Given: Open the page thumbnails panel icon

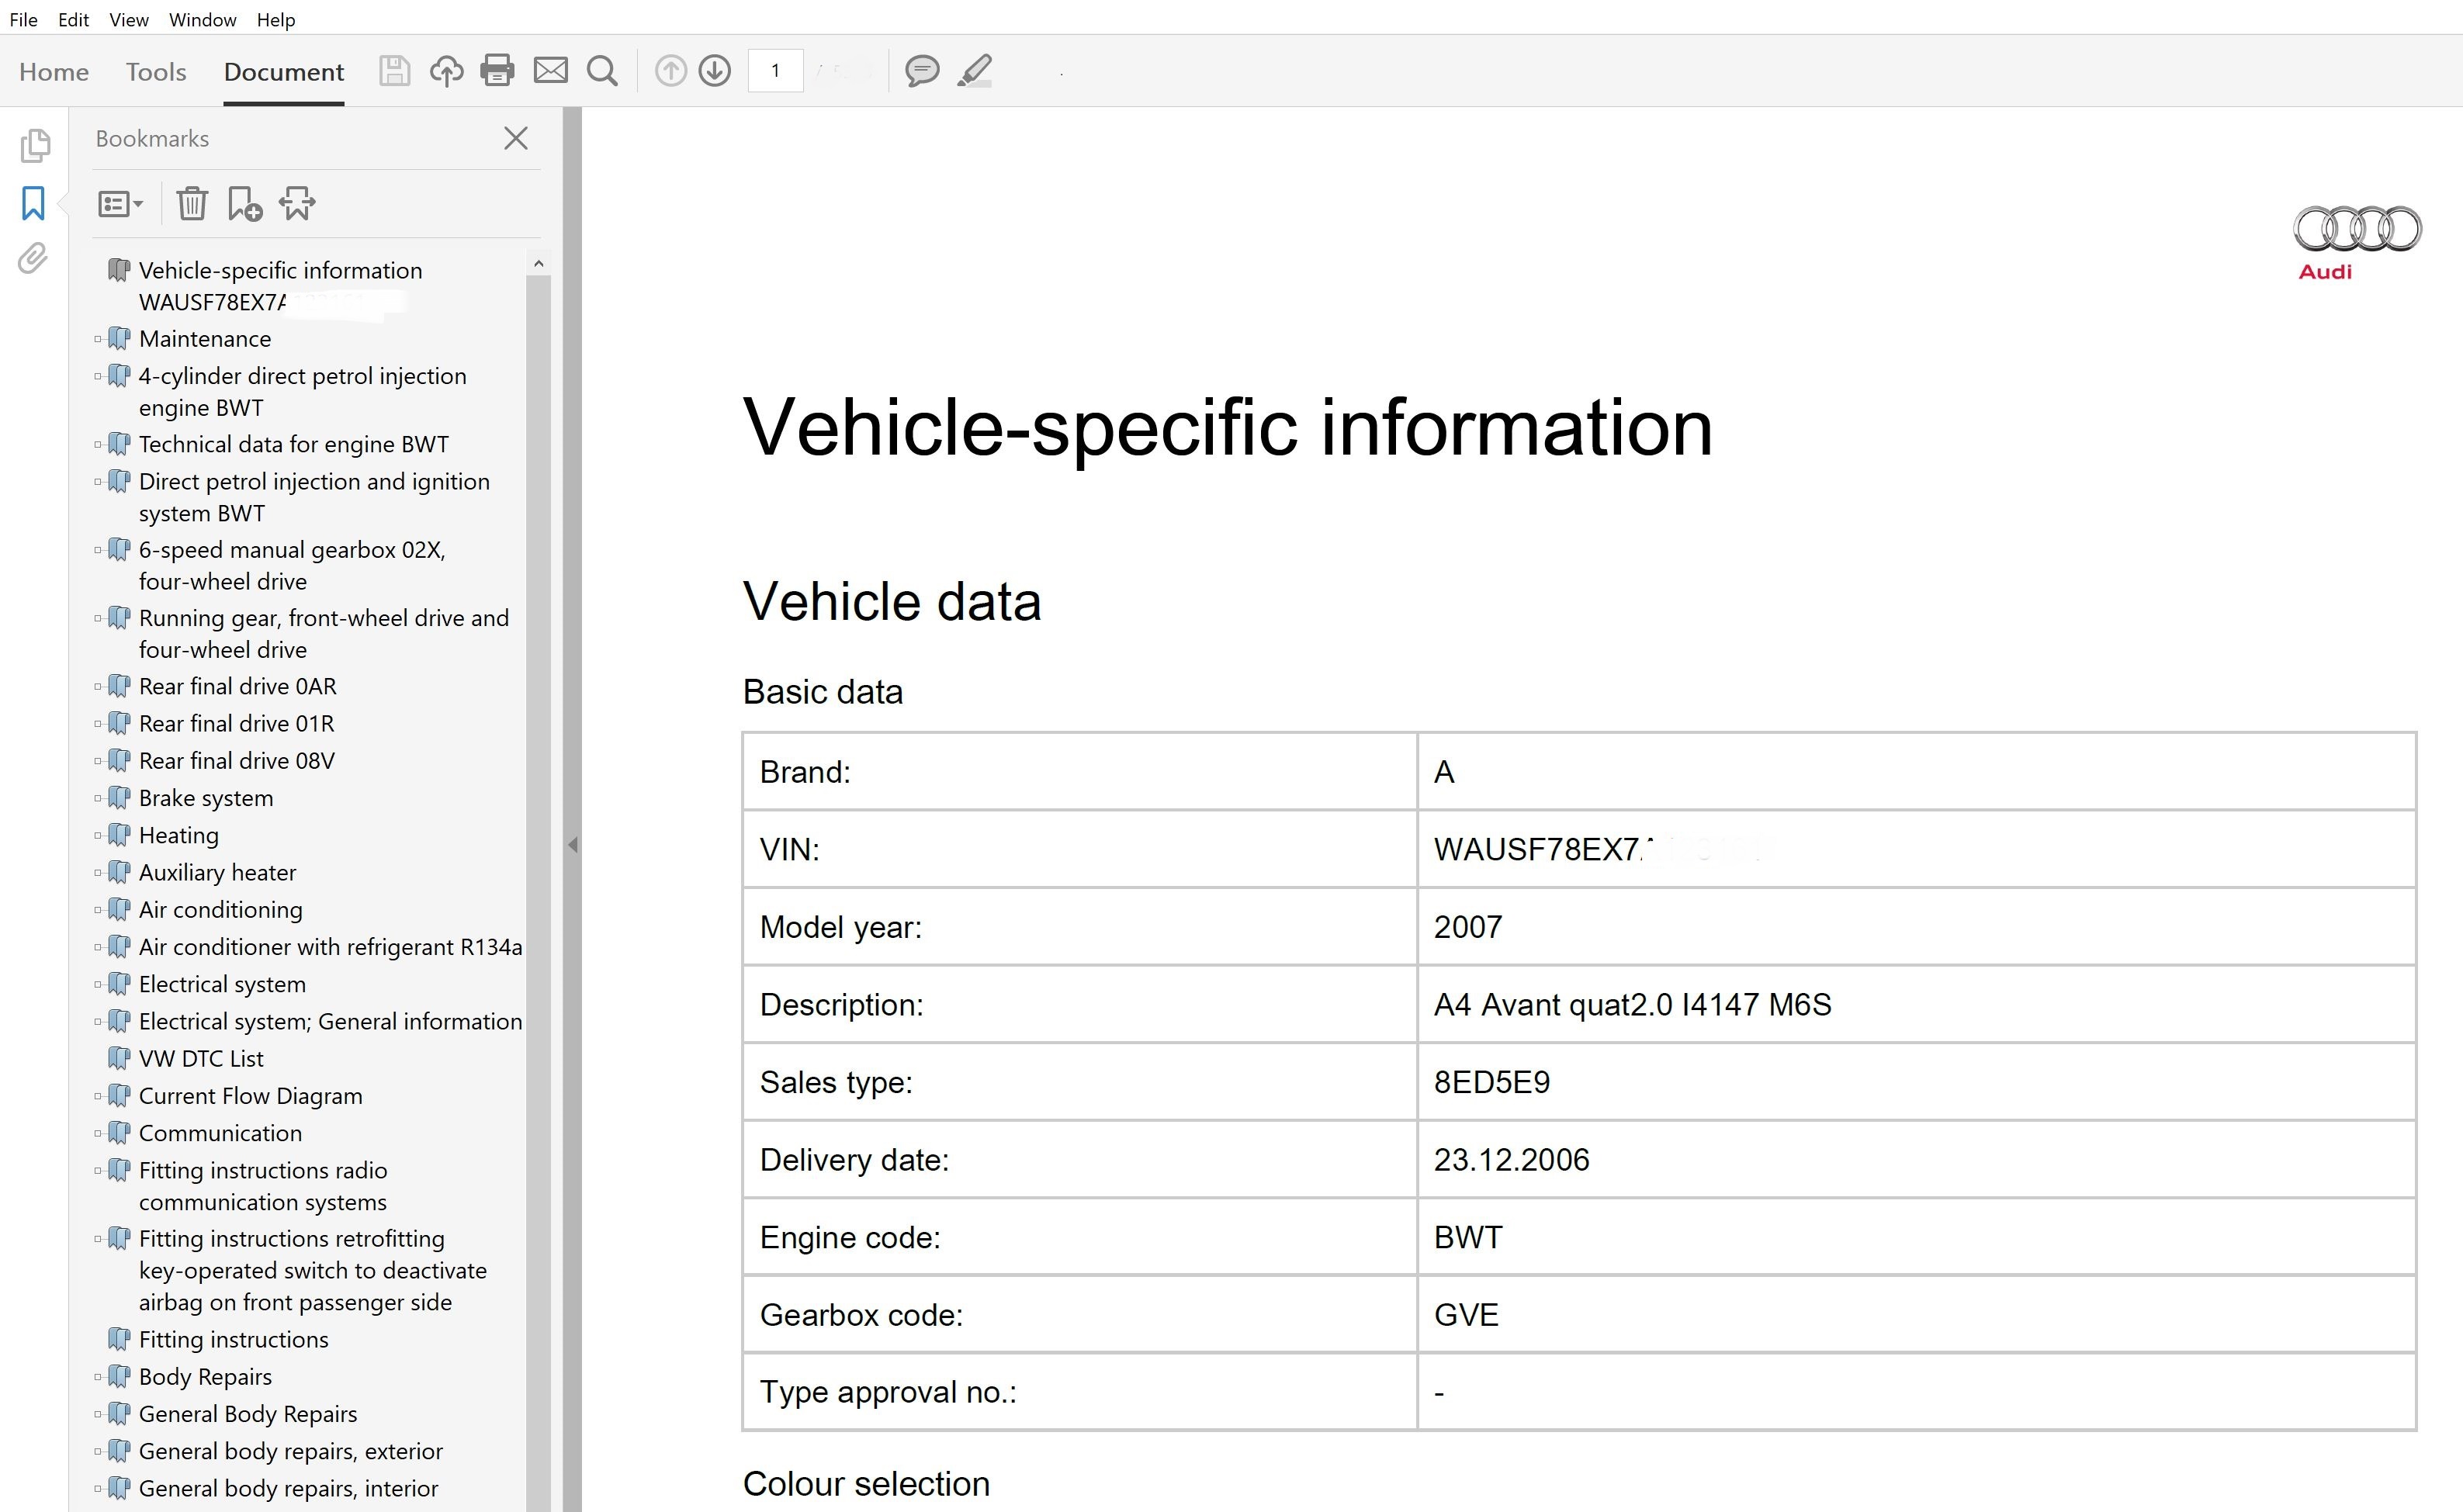Looking at the screenshot, I should tap(35, 146).
